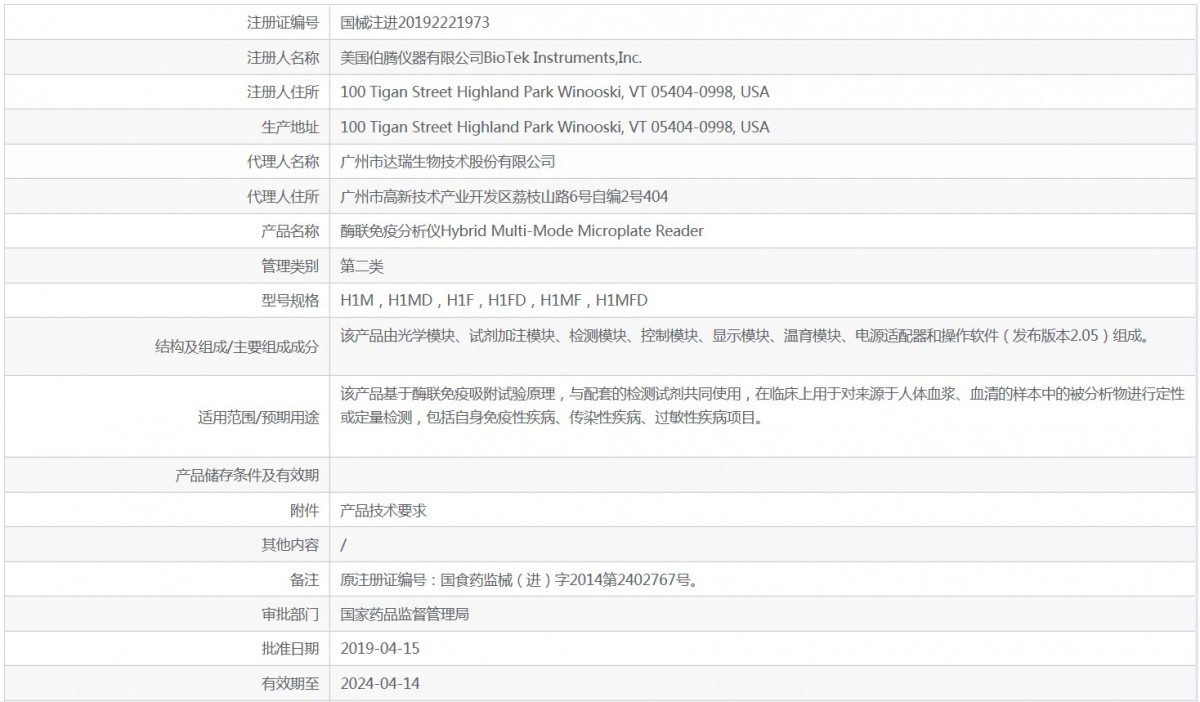
Task: Click the 产品储存条件及有效期 label
Action: [x=247, y=475]
